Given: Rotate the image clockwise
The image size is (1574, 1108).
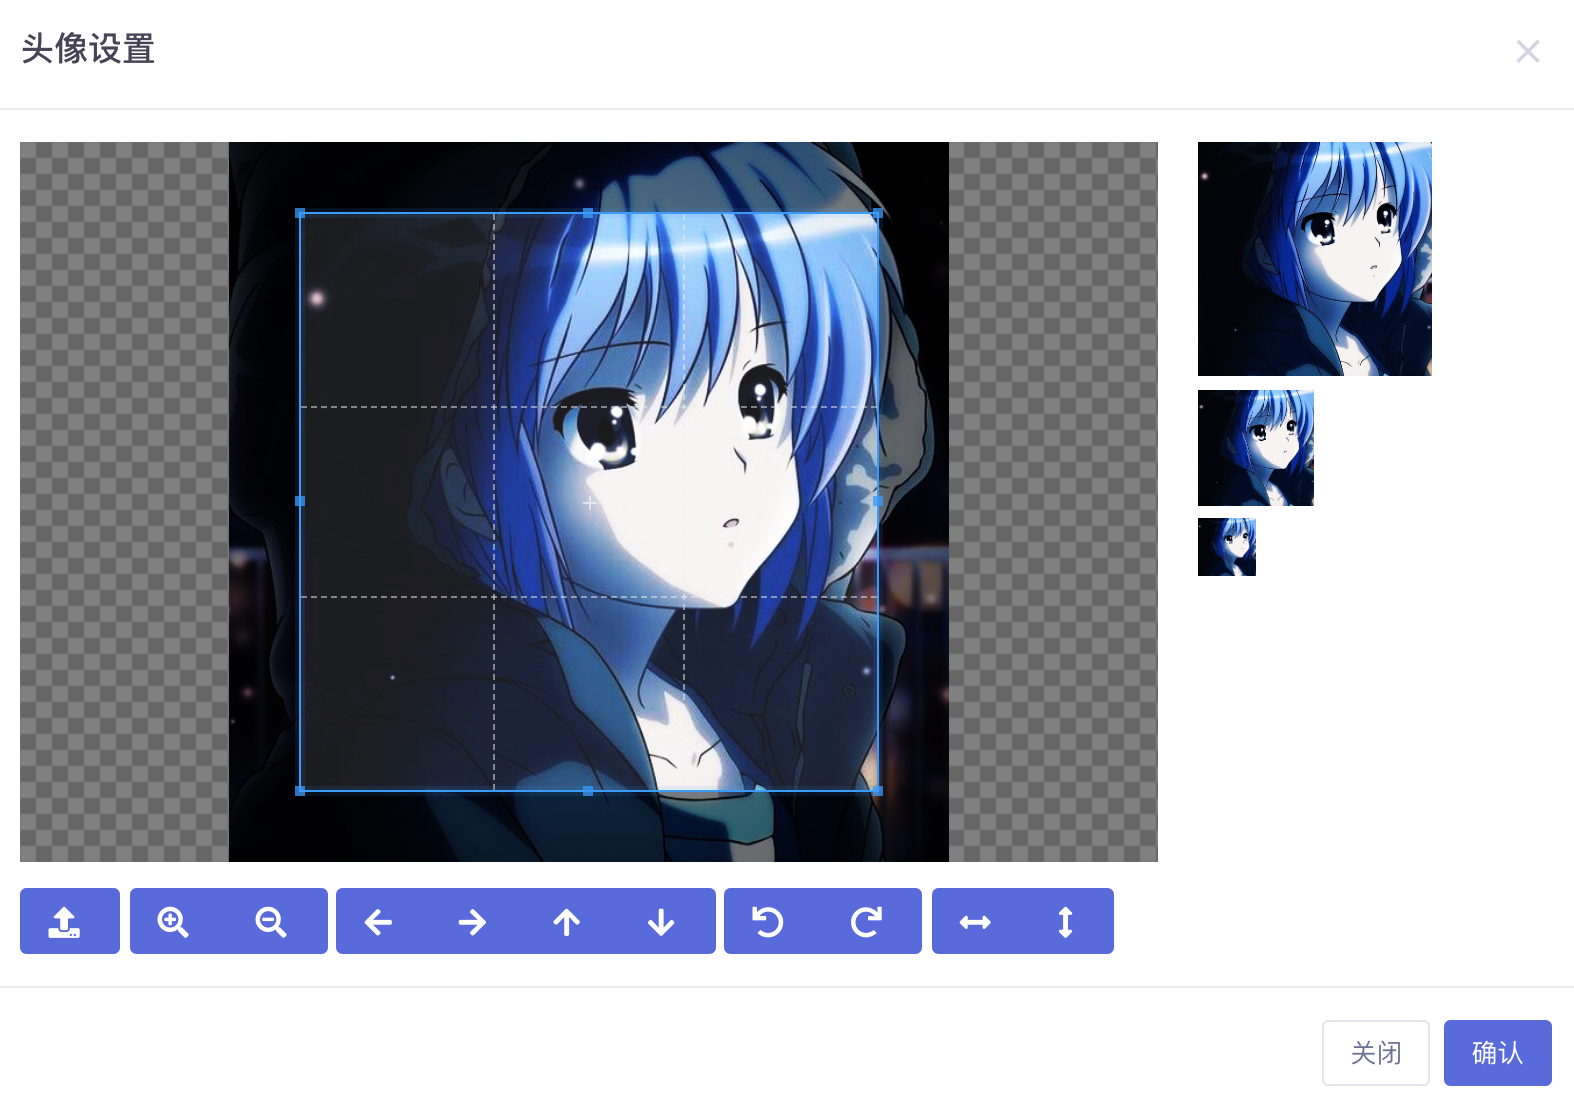Looking at the screenshot, I should pos(866,921).
